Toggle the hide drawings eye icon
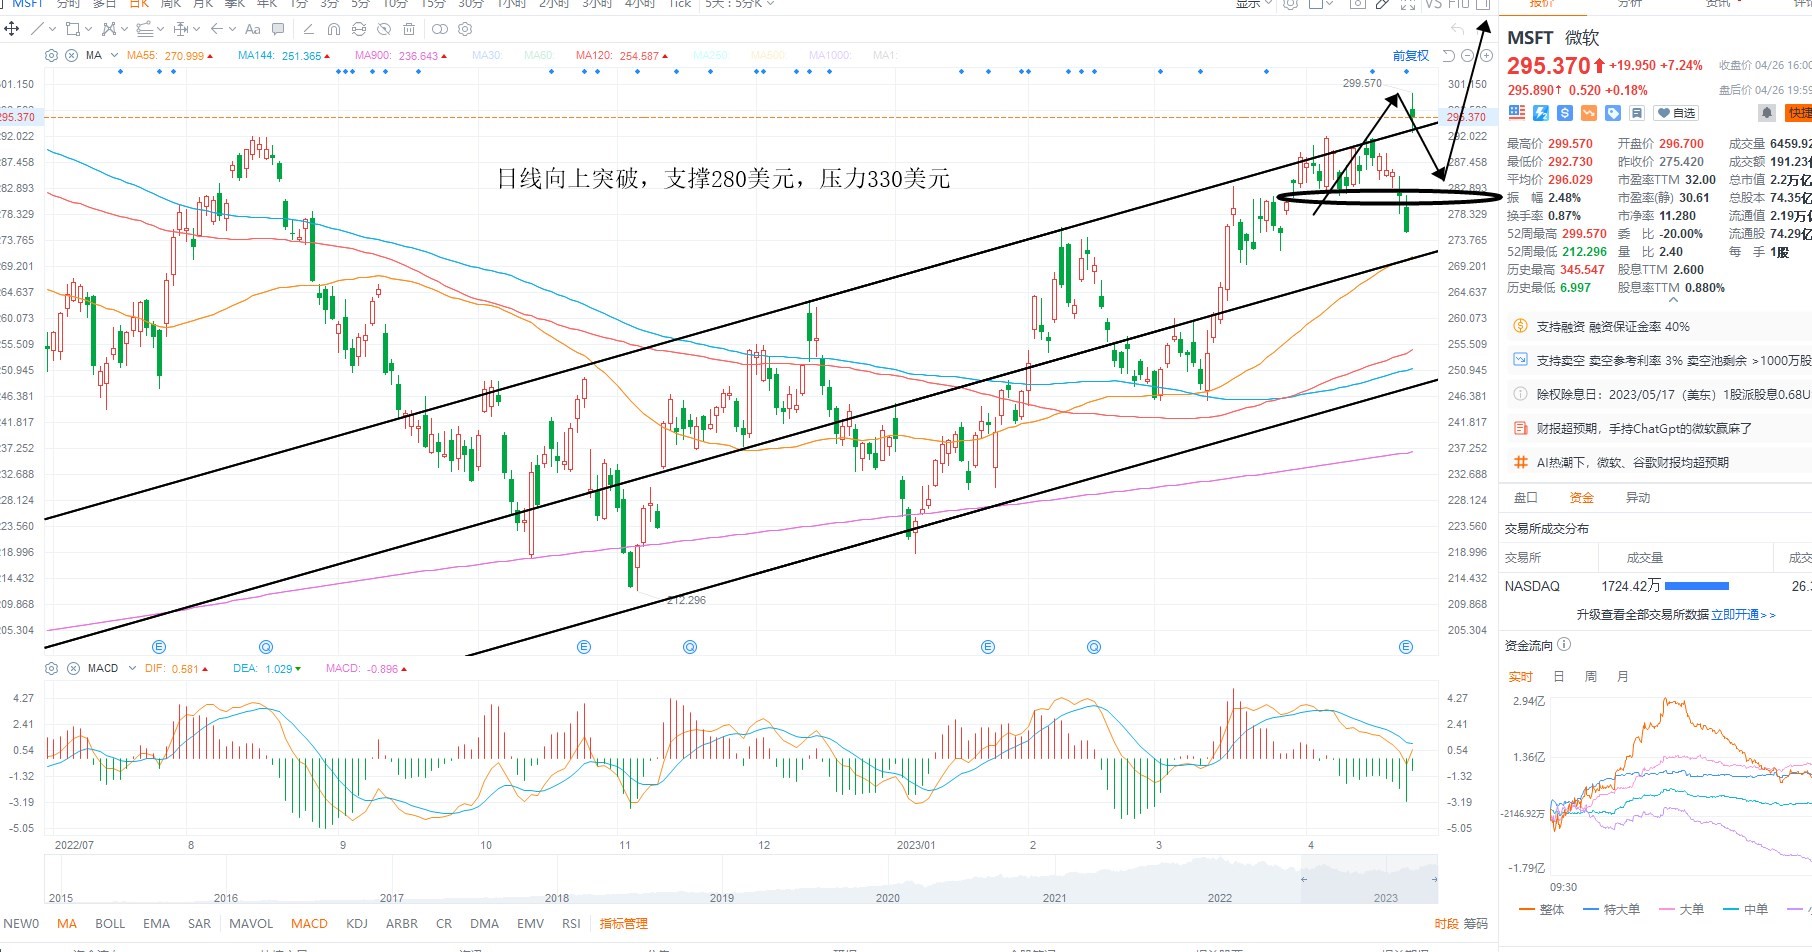 point(384,29)
